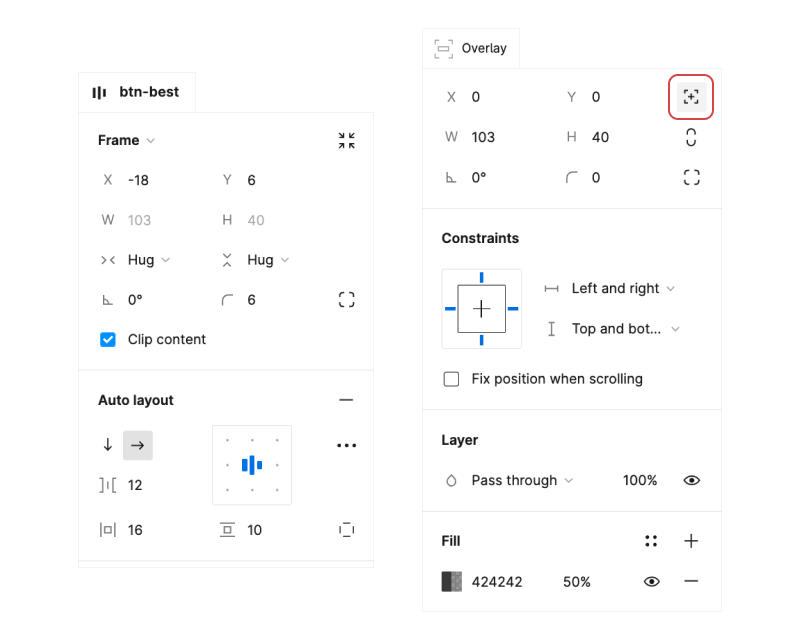Open fill styles four-dot icon
This screenshot has height=640, width=800.
651,541
